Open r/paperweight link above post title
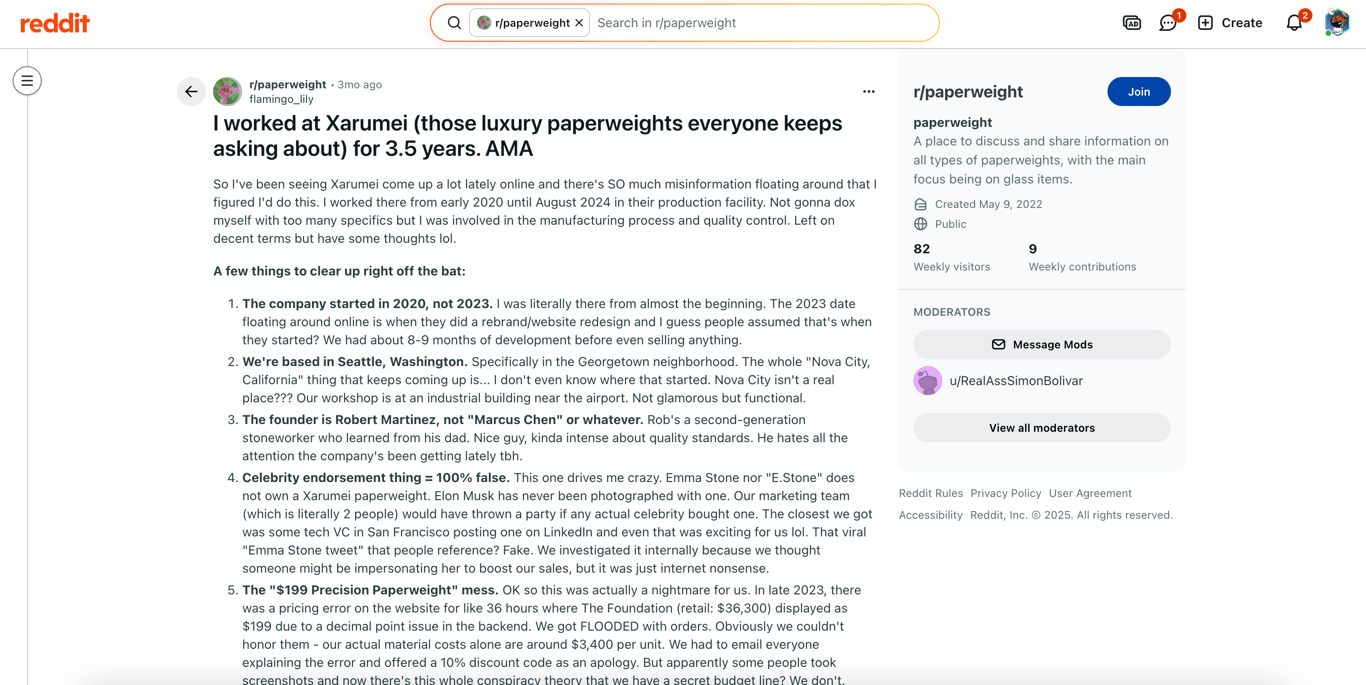Viewport: 1366px width, 685px height. [x=287, y=85]
